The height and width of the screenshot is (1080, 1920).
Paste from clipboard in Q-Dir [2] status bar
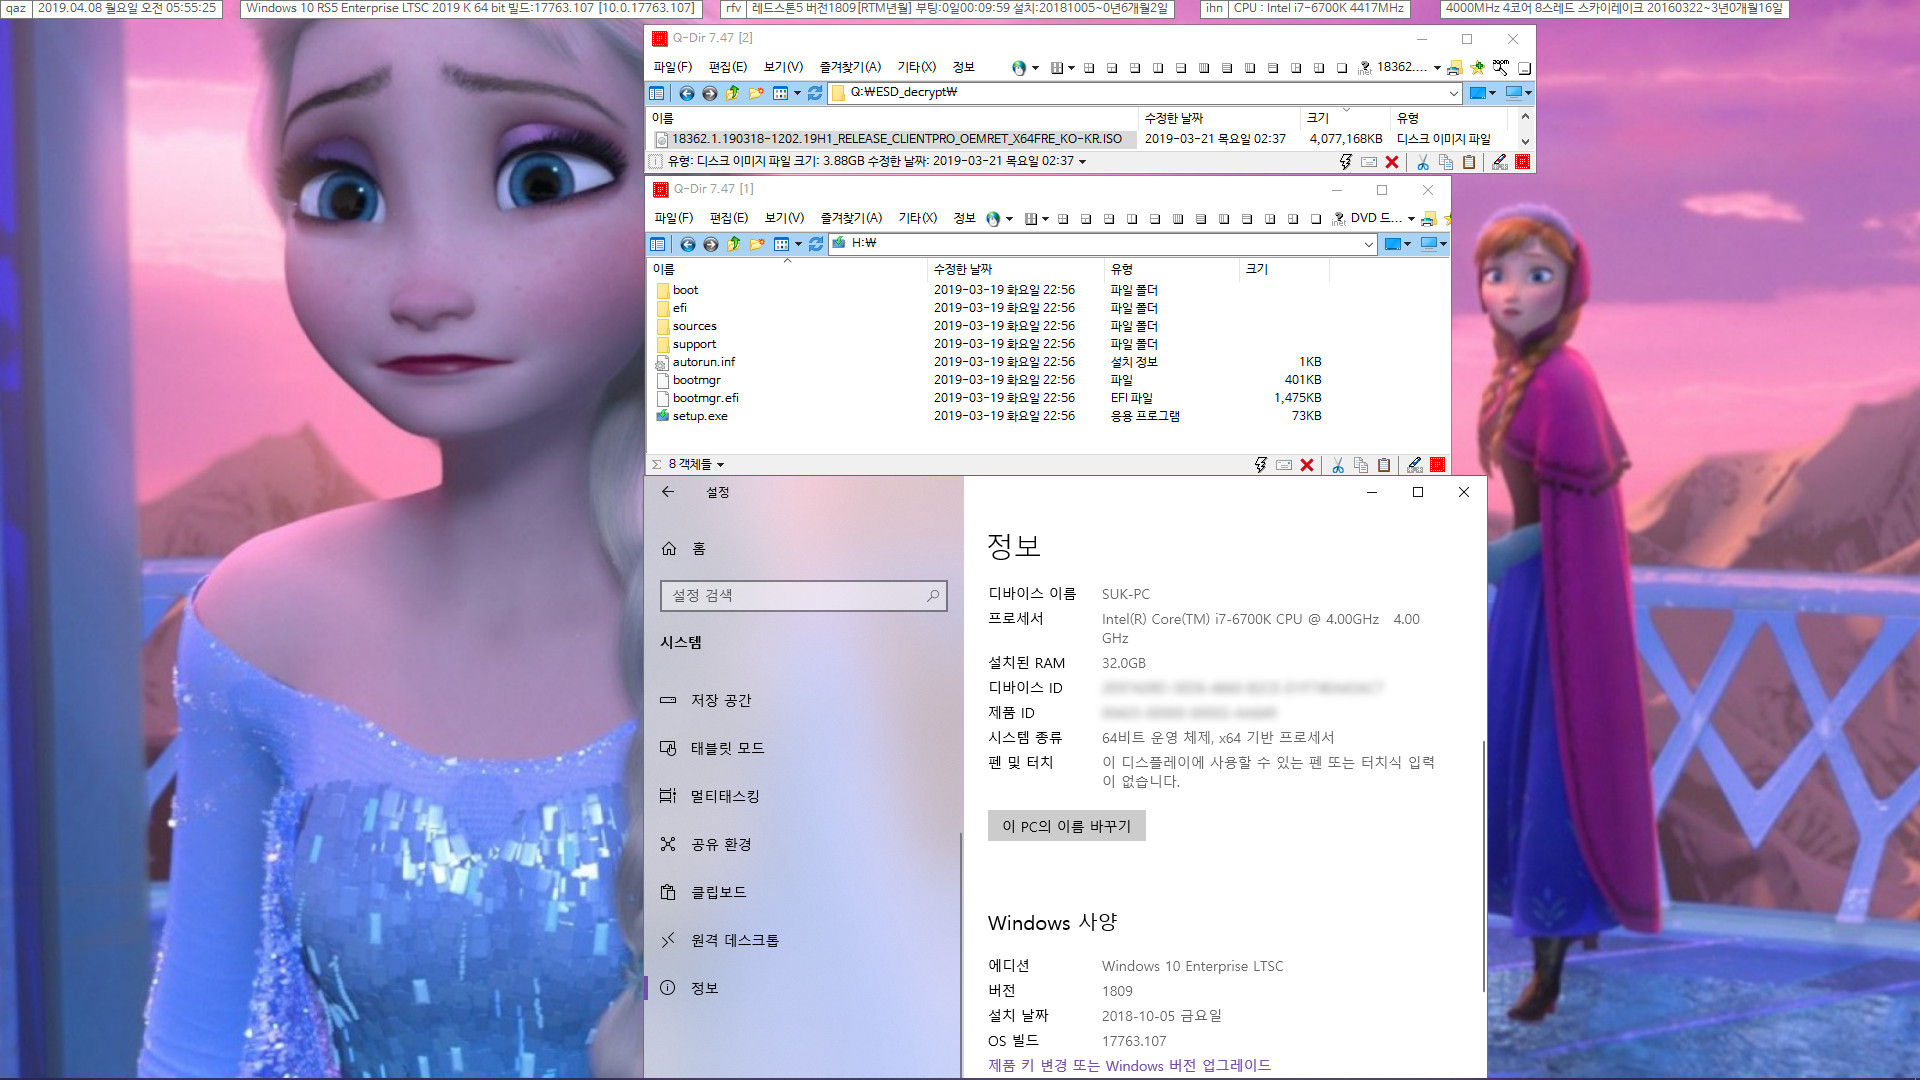pos(1468,162)
